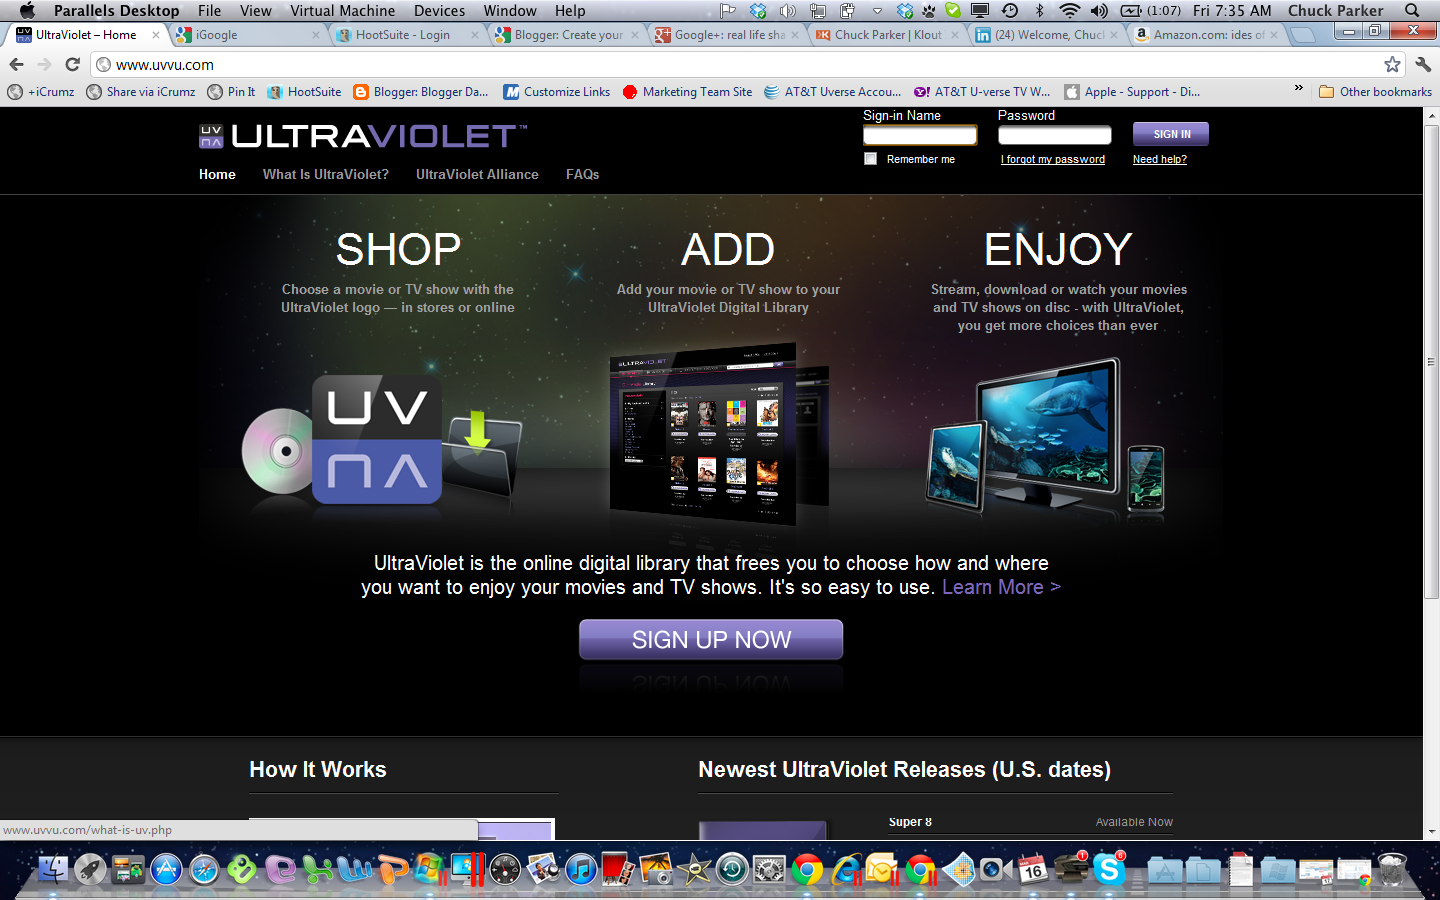Open Spotlight search in the menu bar
Screen dimensions: 1440x900
point(1412,10)
